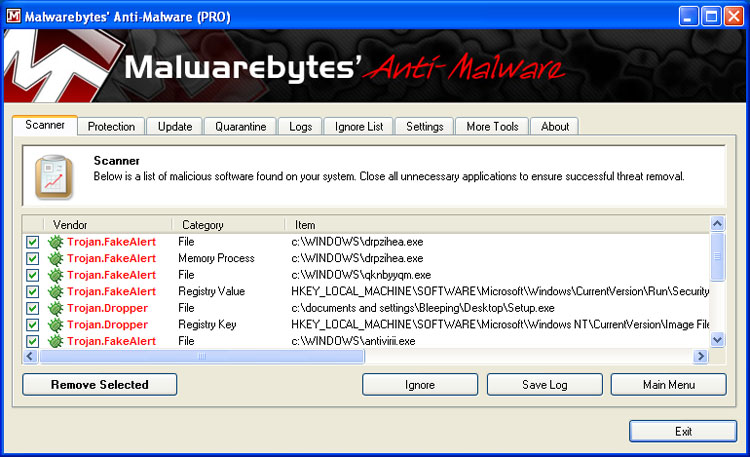Open the Quarantine tab
Image resolution: width=750 pixels, height=457 pixels.
tap(241, 127)
